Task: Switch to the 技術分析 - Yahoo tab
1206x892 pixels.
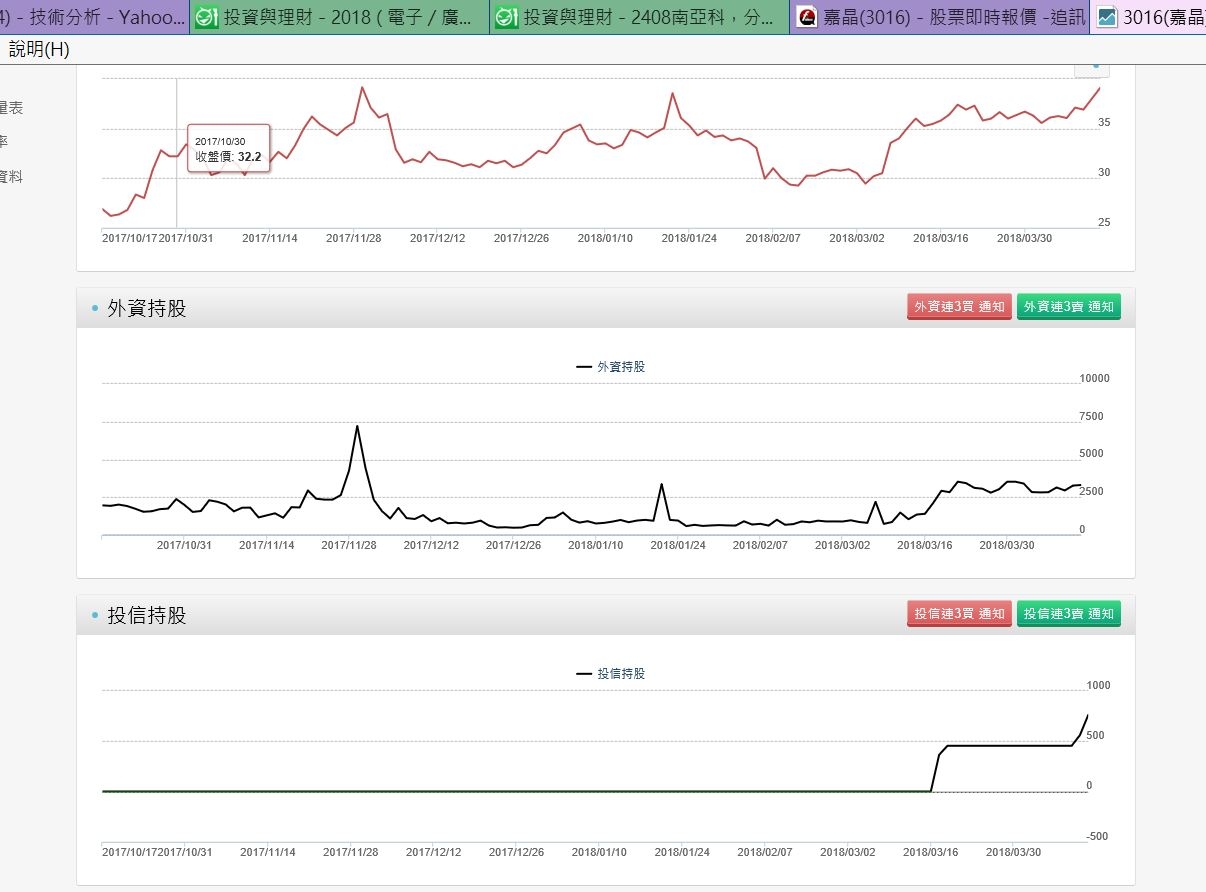Action: tap(94, 17)
